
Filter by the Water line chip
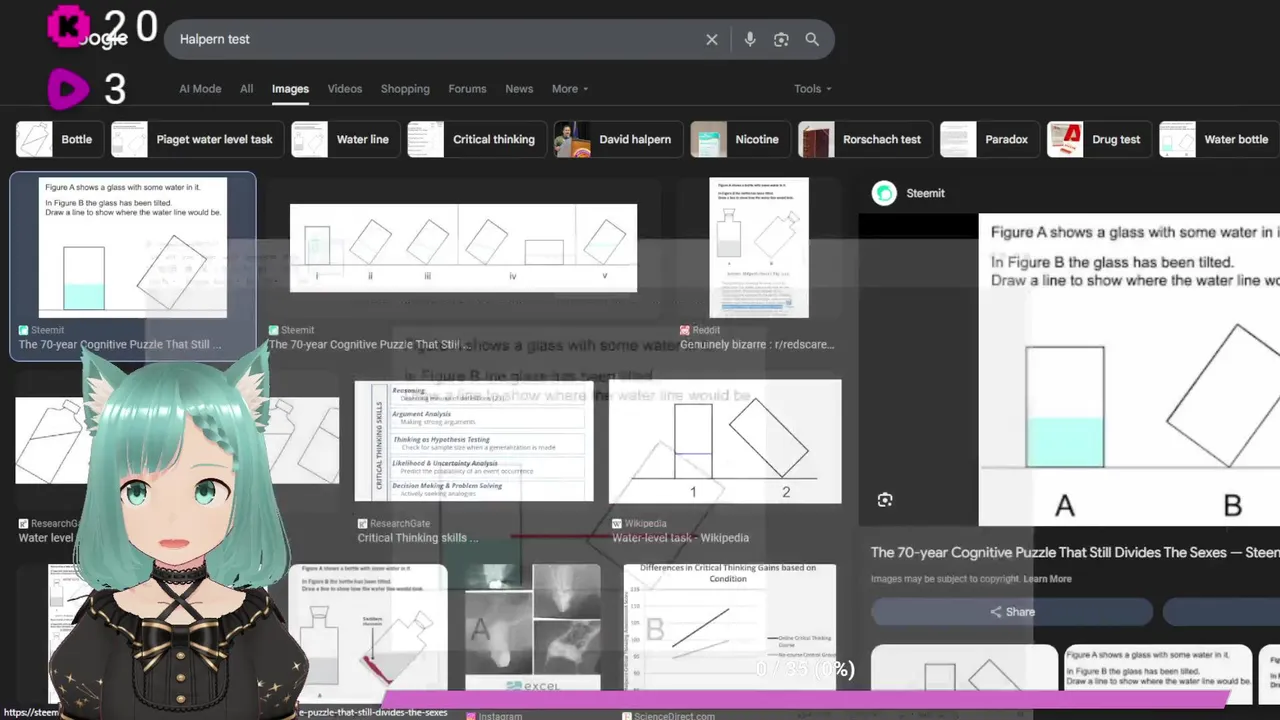coord(346,139)
